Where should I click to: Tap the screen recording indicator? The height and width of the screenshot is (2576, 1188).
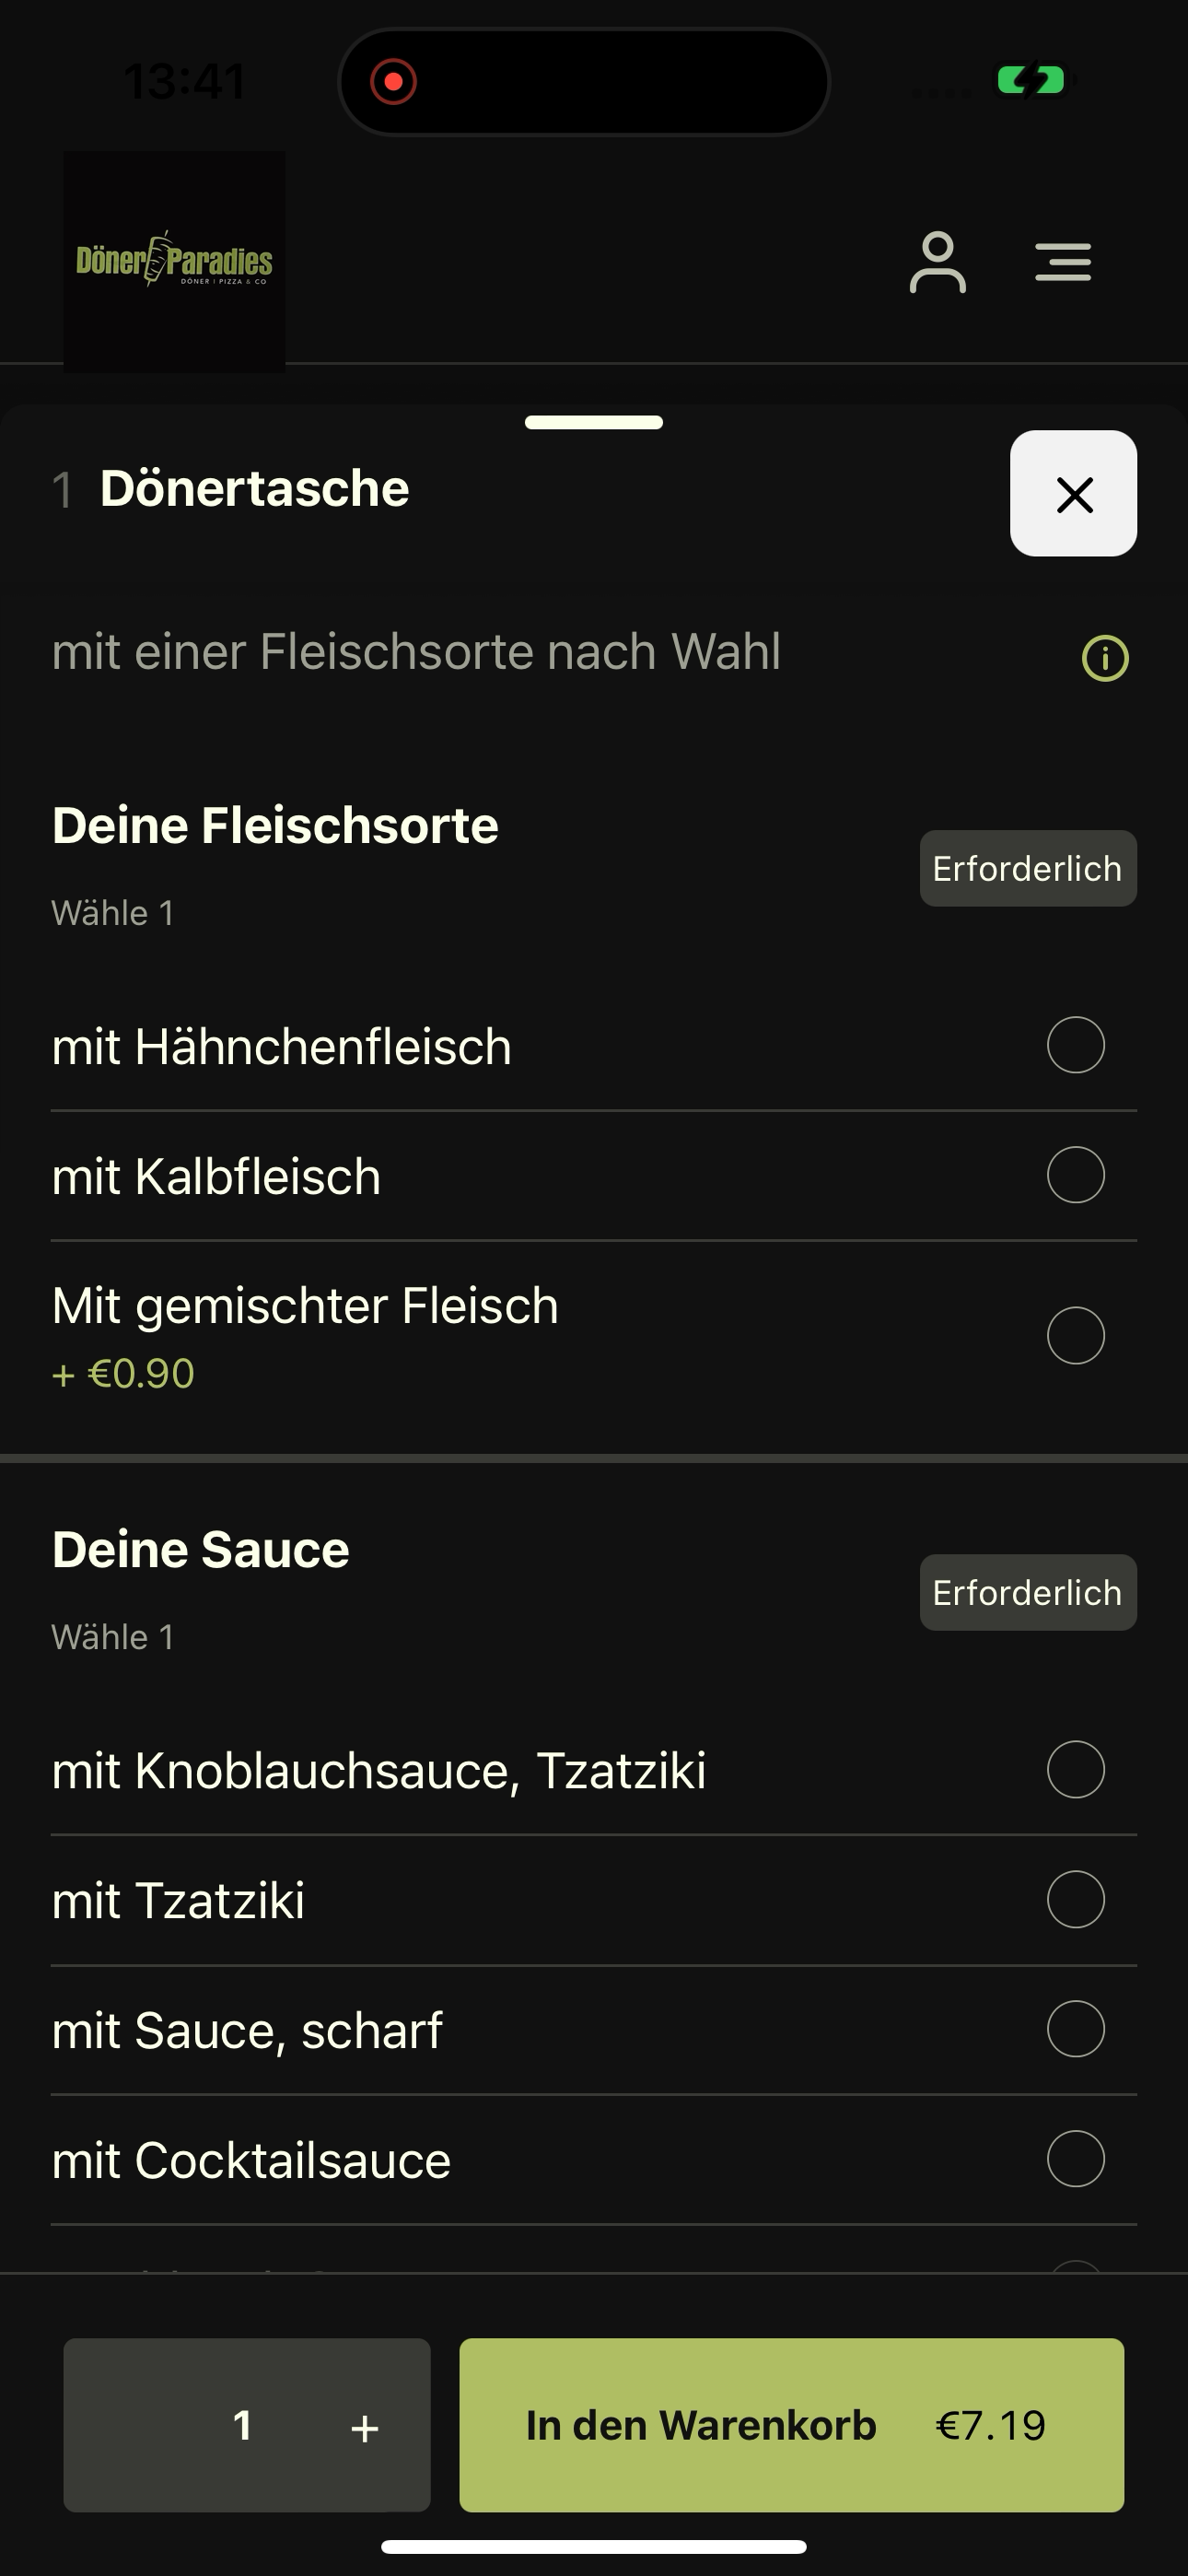pyautogui.click(x=393, y=81)
